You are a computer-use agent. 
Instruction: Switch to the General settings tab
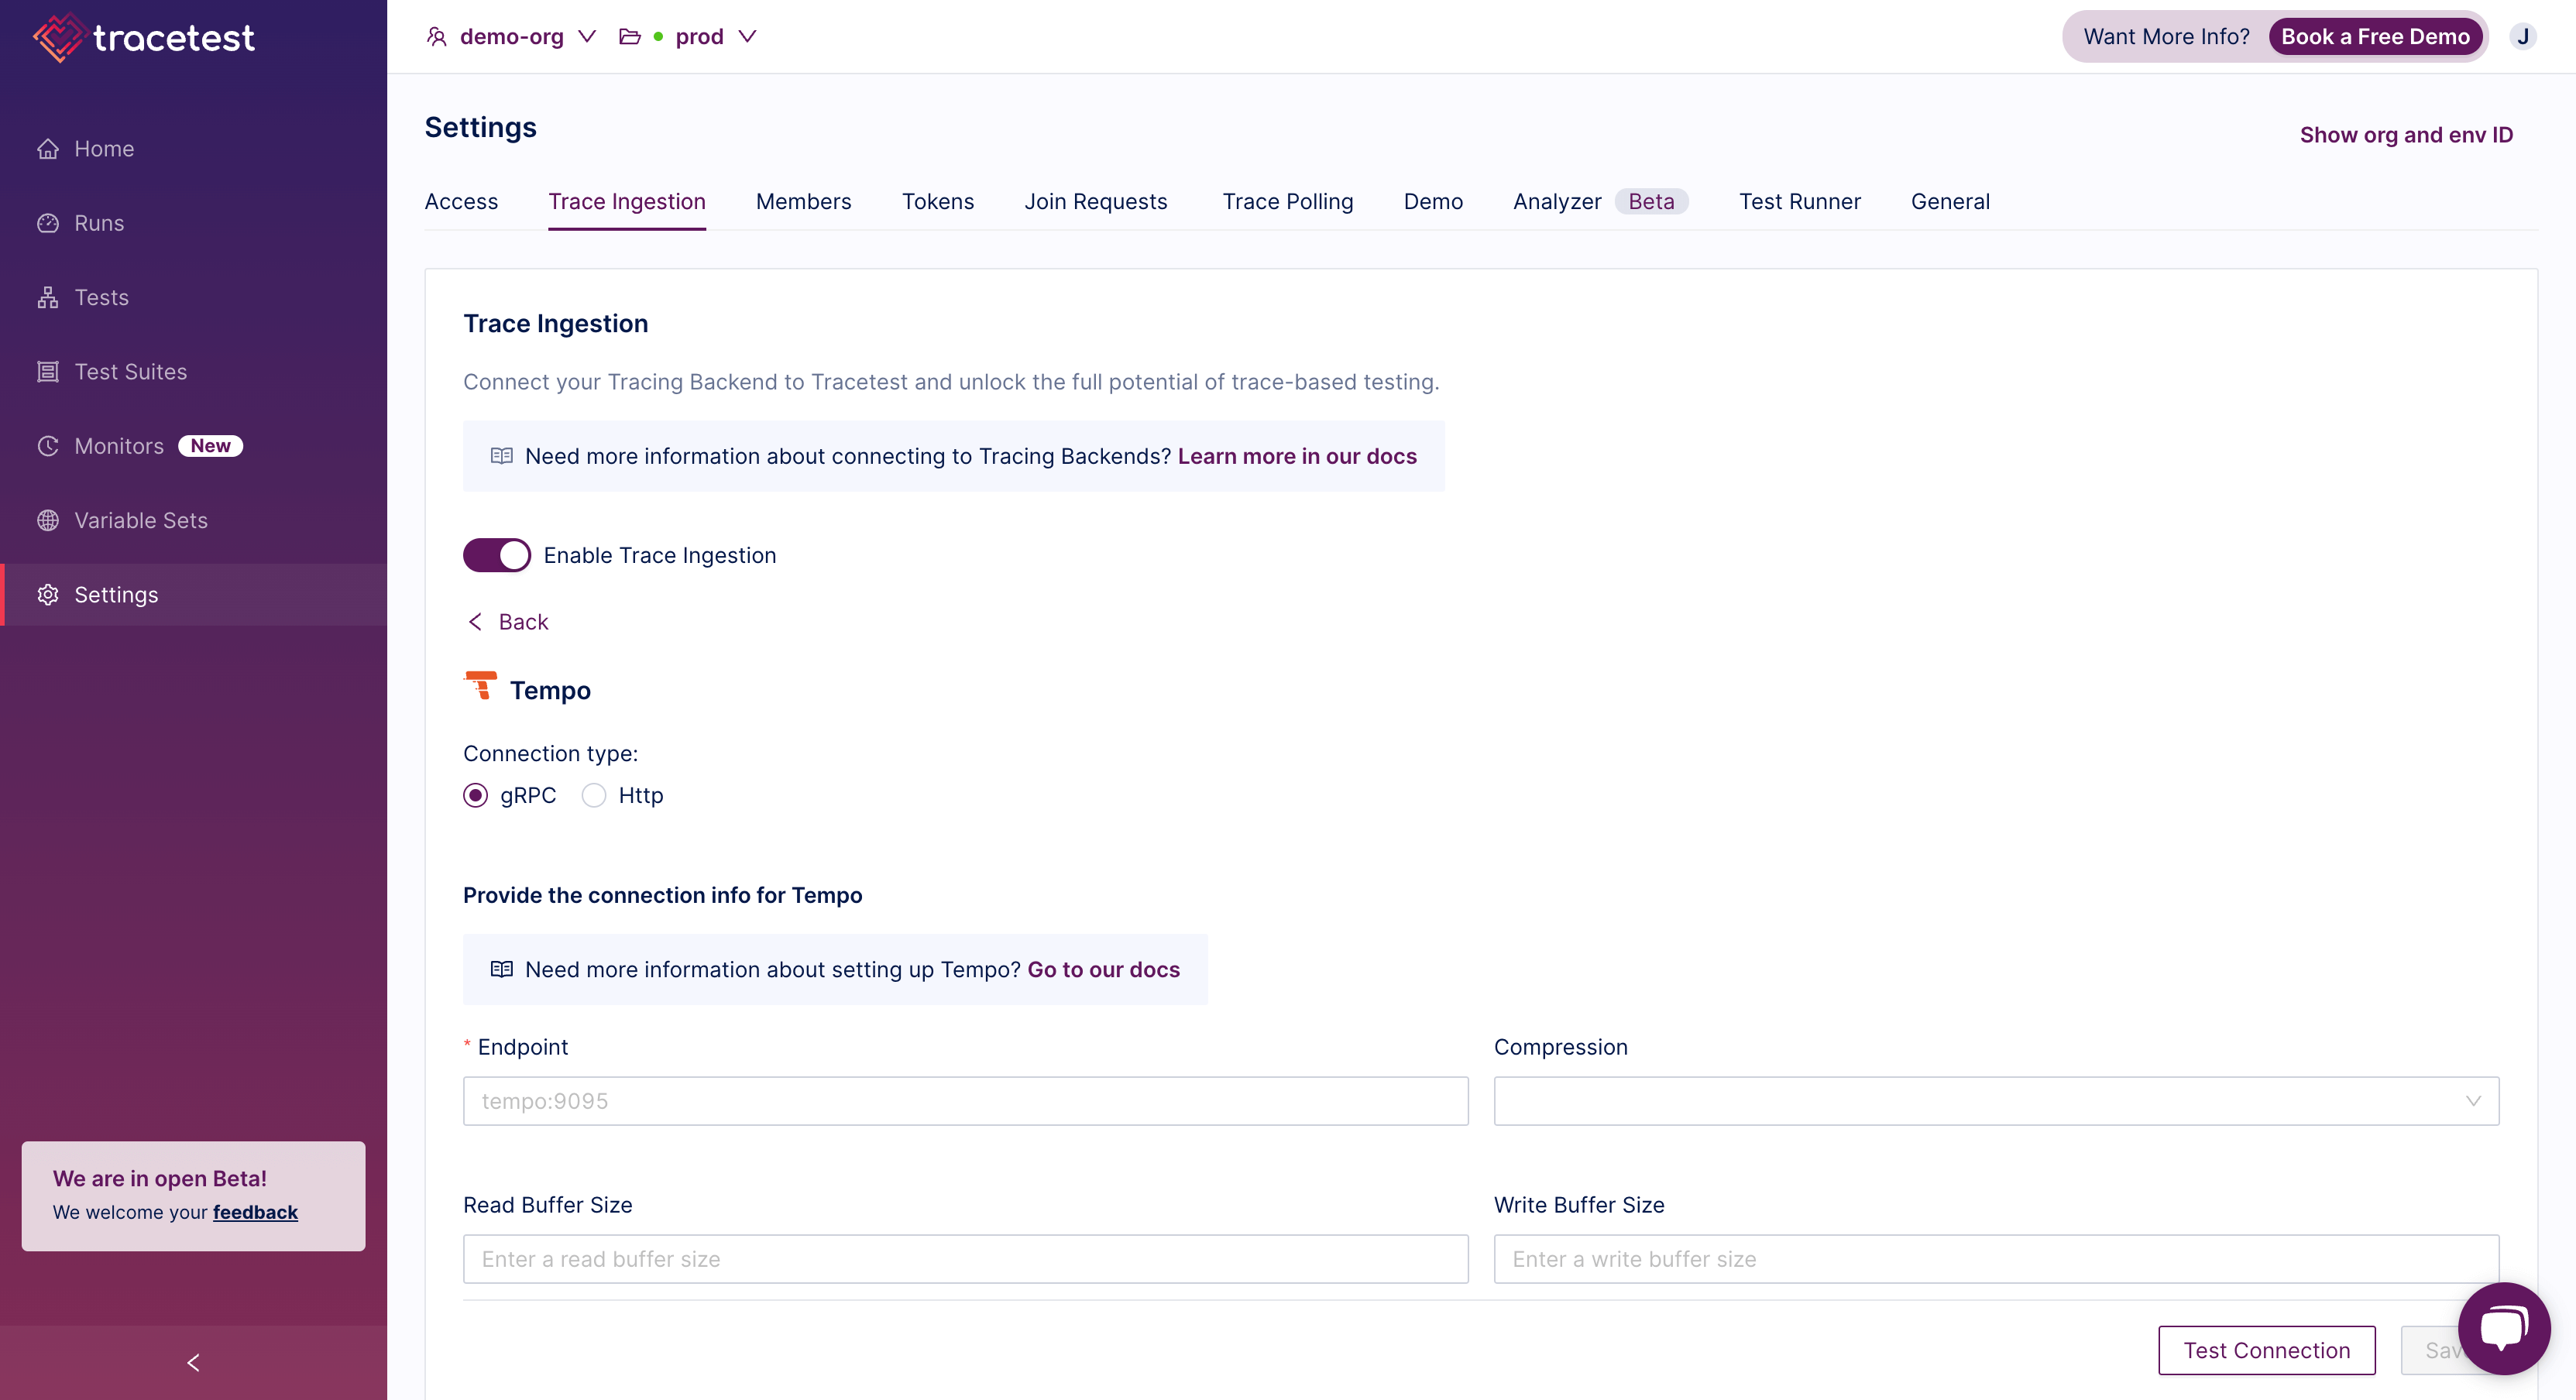[x=1950, y=202]
